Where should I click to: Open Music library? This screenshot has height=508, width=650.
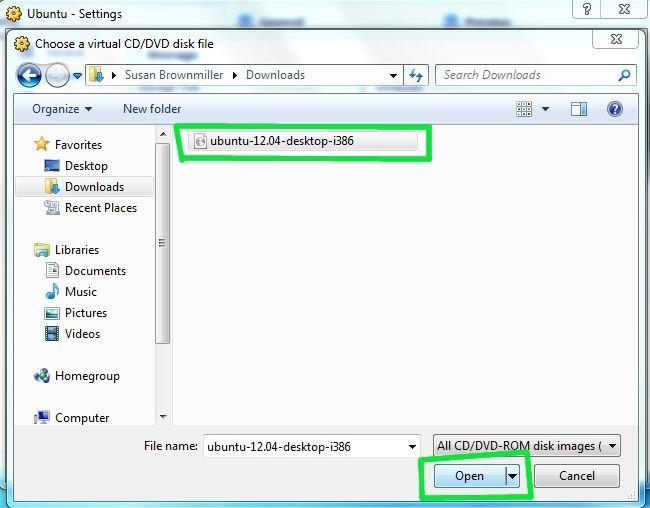pos(80,292)
